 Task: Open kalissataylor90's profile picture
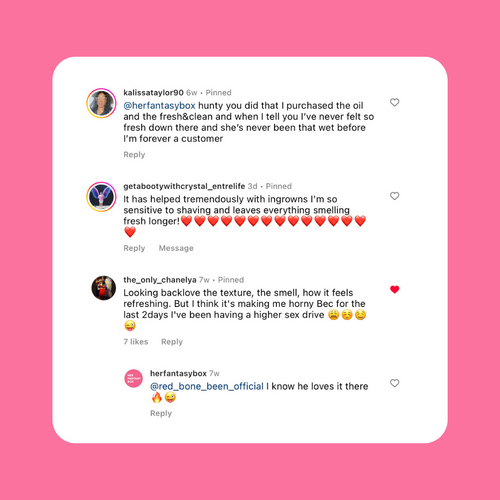click(x=101, y=103)
